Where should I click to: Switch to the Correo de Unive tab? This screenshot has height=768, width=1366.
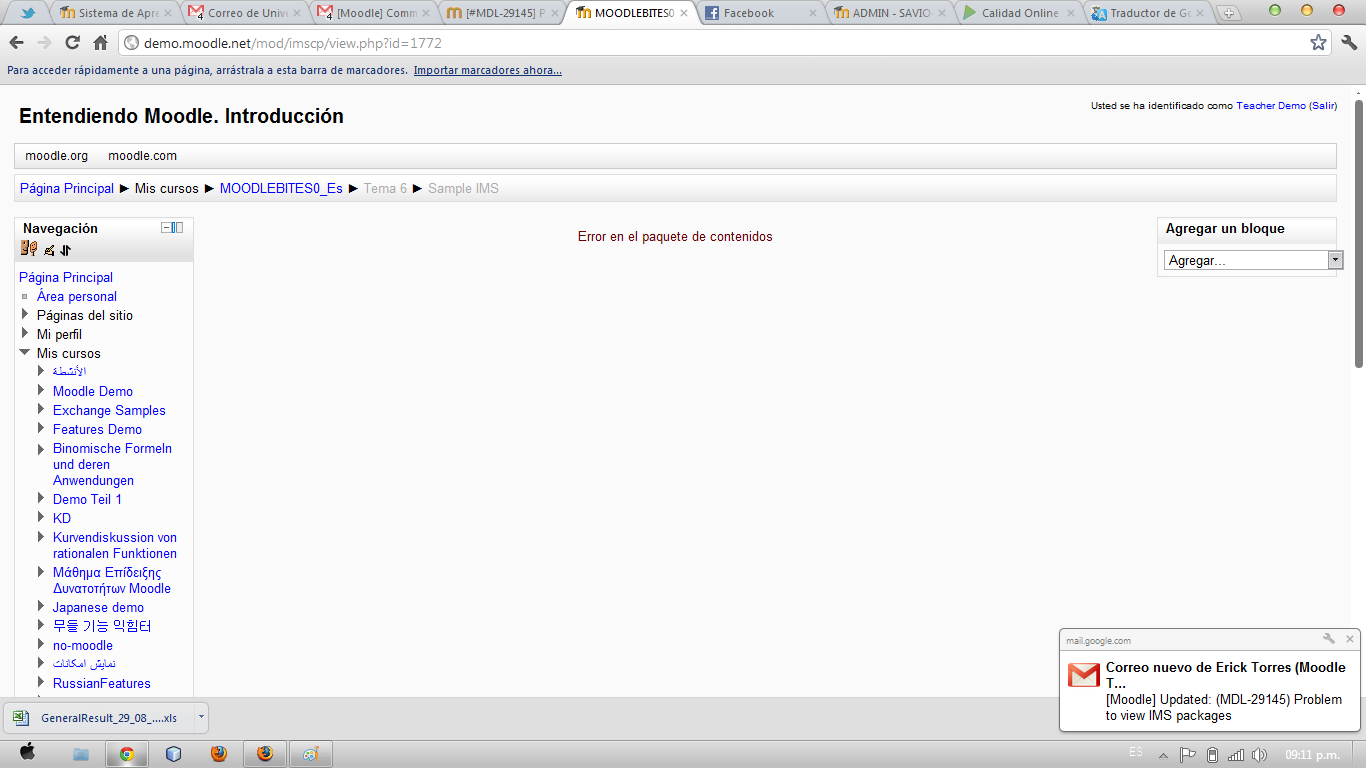pos(244,13)
